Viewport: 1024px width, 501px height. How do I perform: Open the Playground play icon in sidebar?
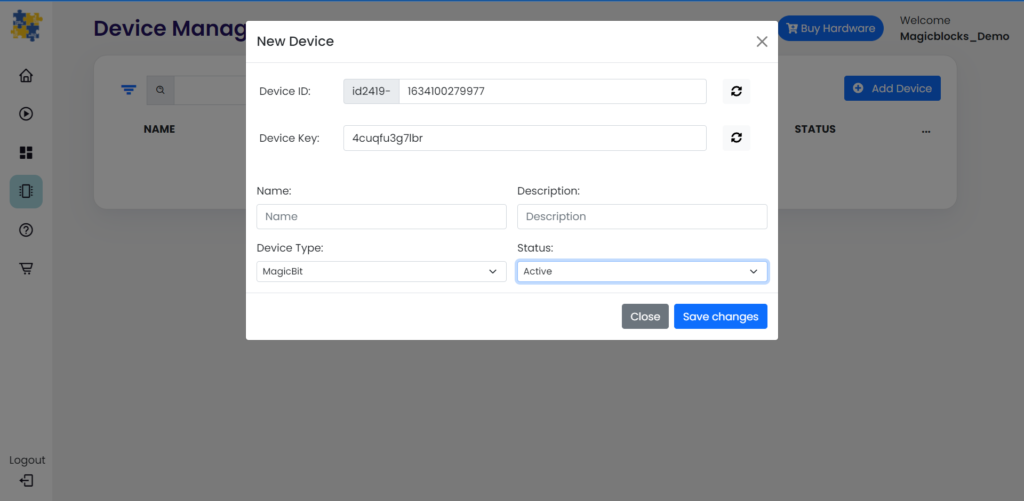(x=26, y=113)
